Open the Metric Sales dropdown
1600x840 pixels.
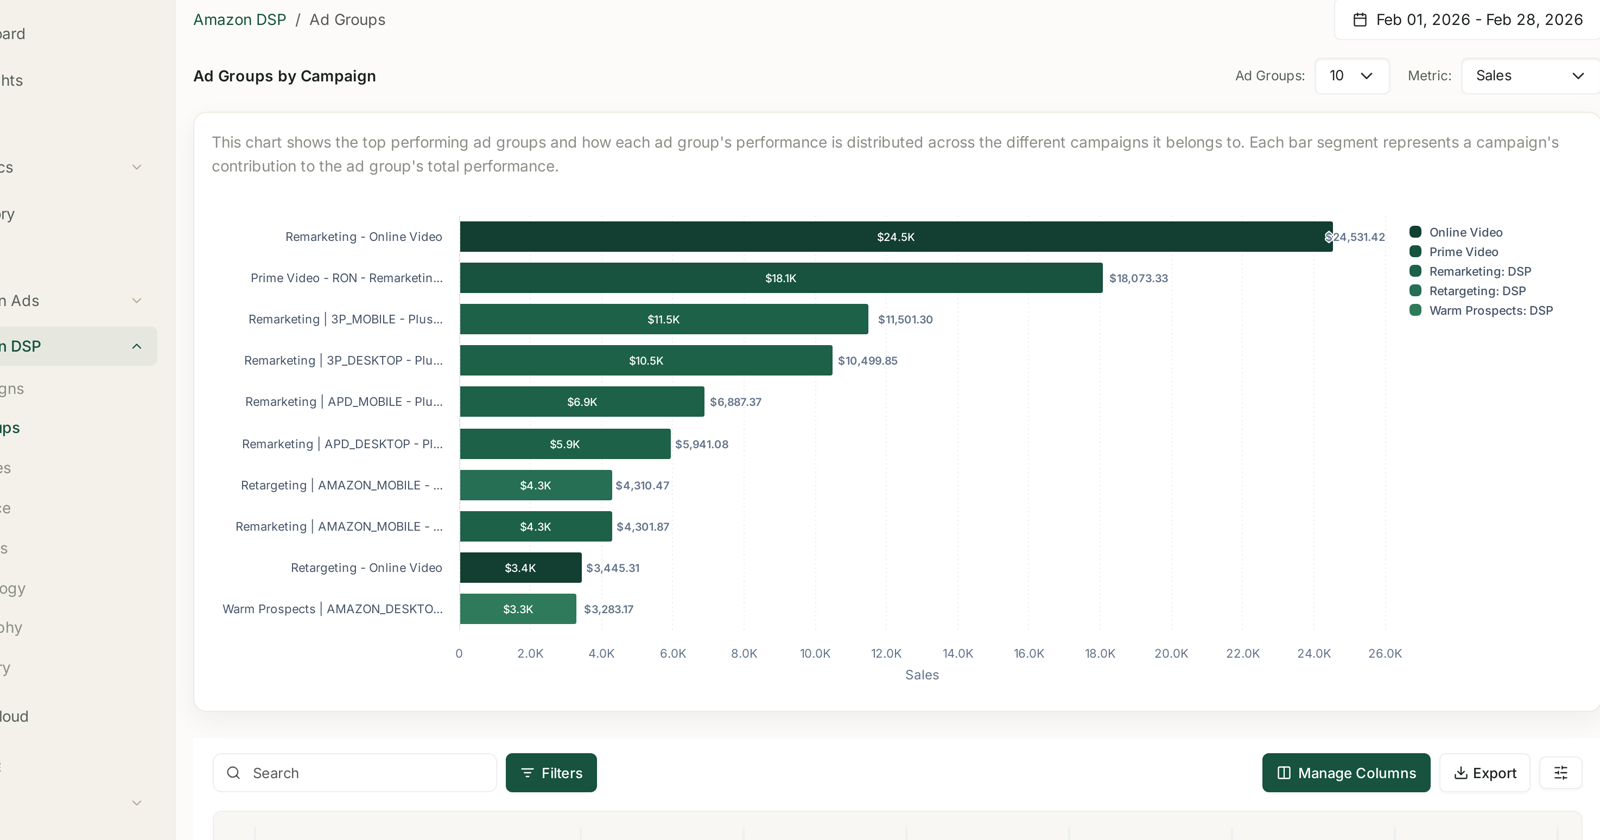[x=1530, y=76]
